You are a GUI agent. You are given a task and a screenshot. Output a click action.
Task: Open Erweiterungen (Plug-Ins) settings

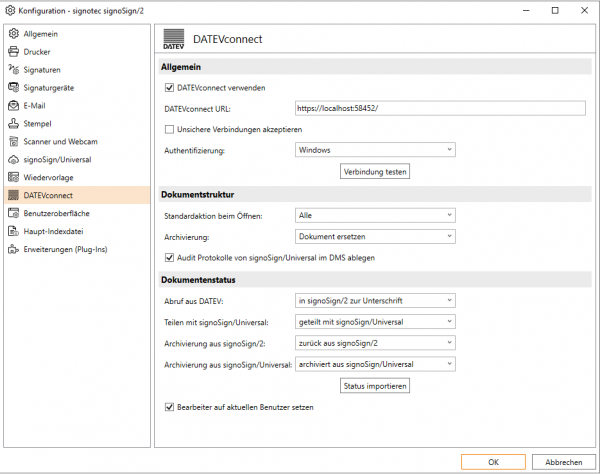(77, 249)
